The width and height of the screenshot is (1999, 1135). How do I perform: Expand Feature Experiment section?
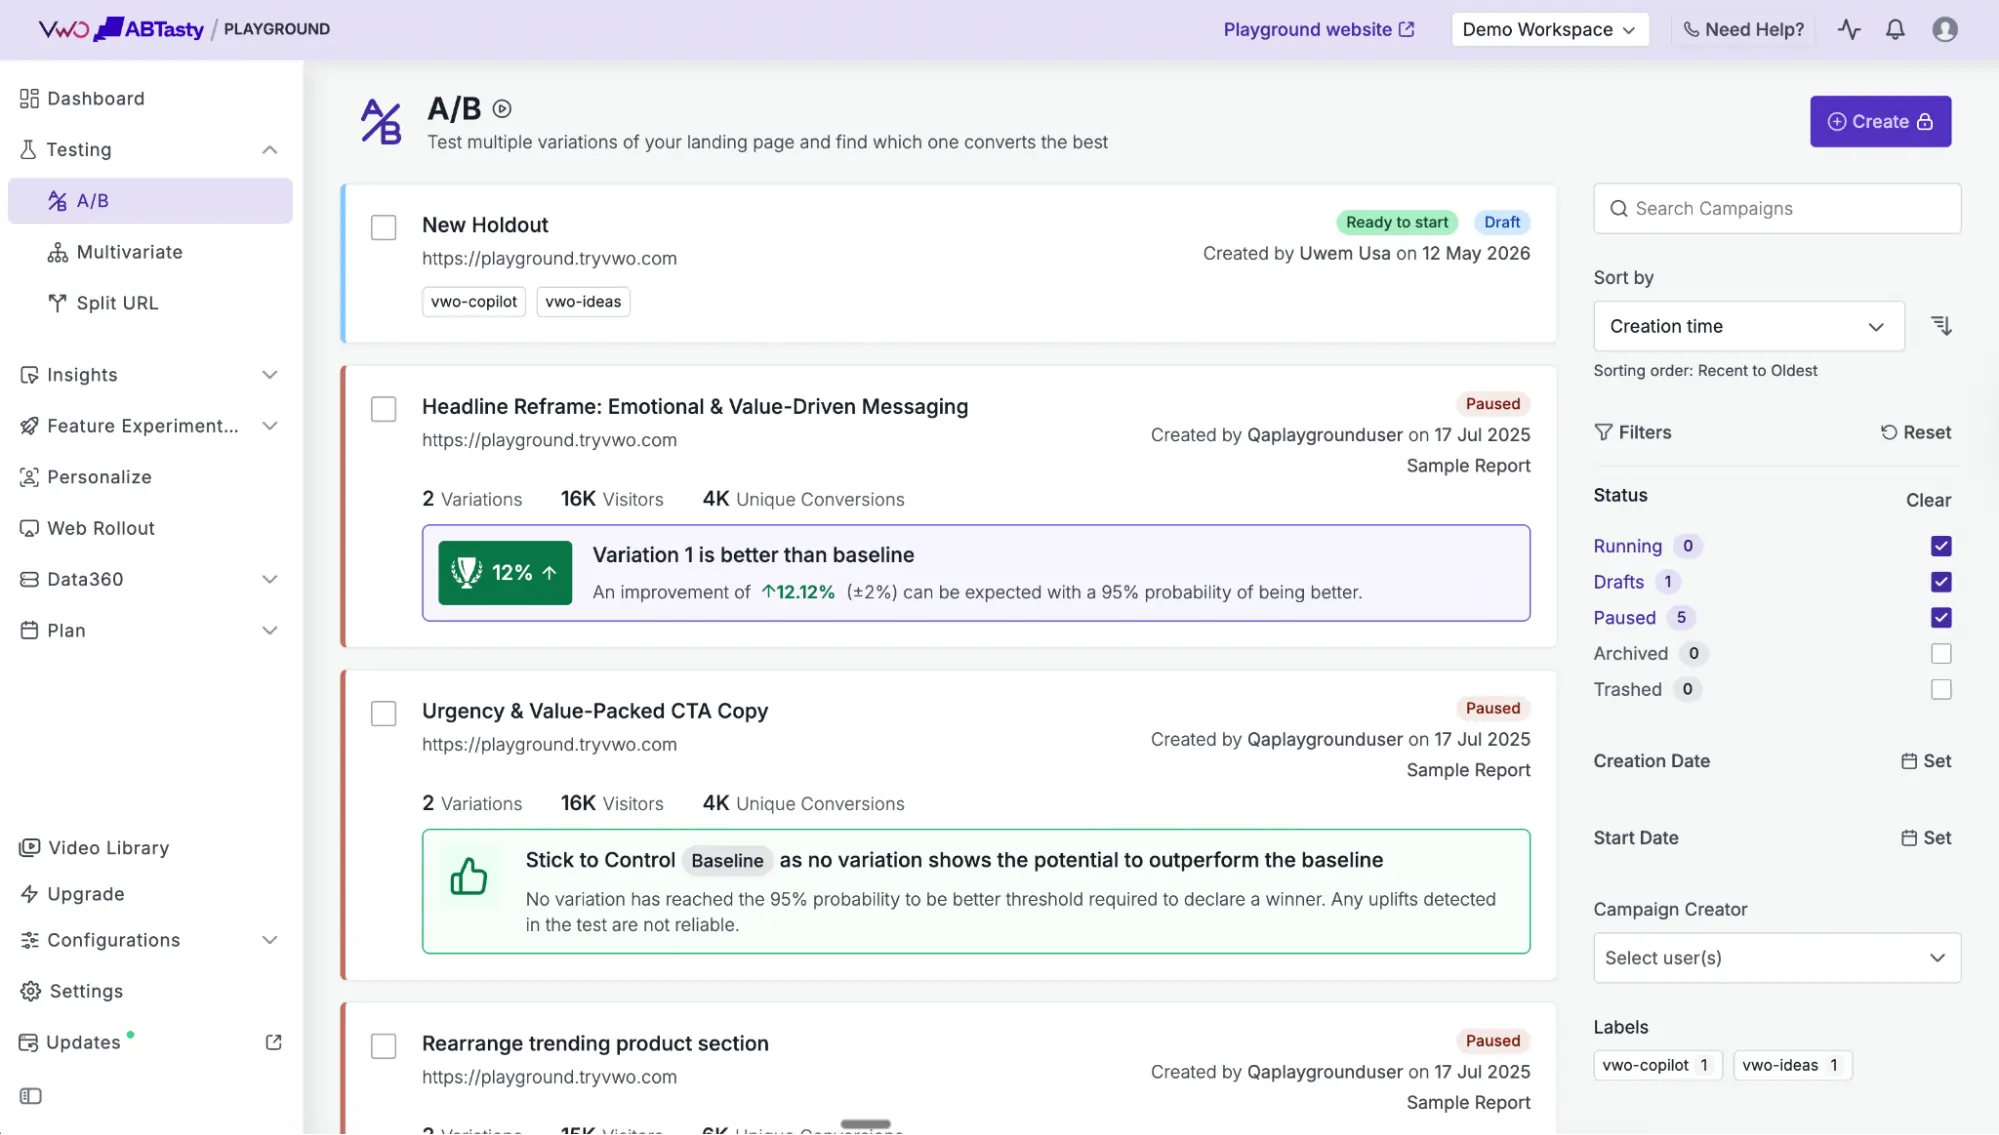coord(270,426)
